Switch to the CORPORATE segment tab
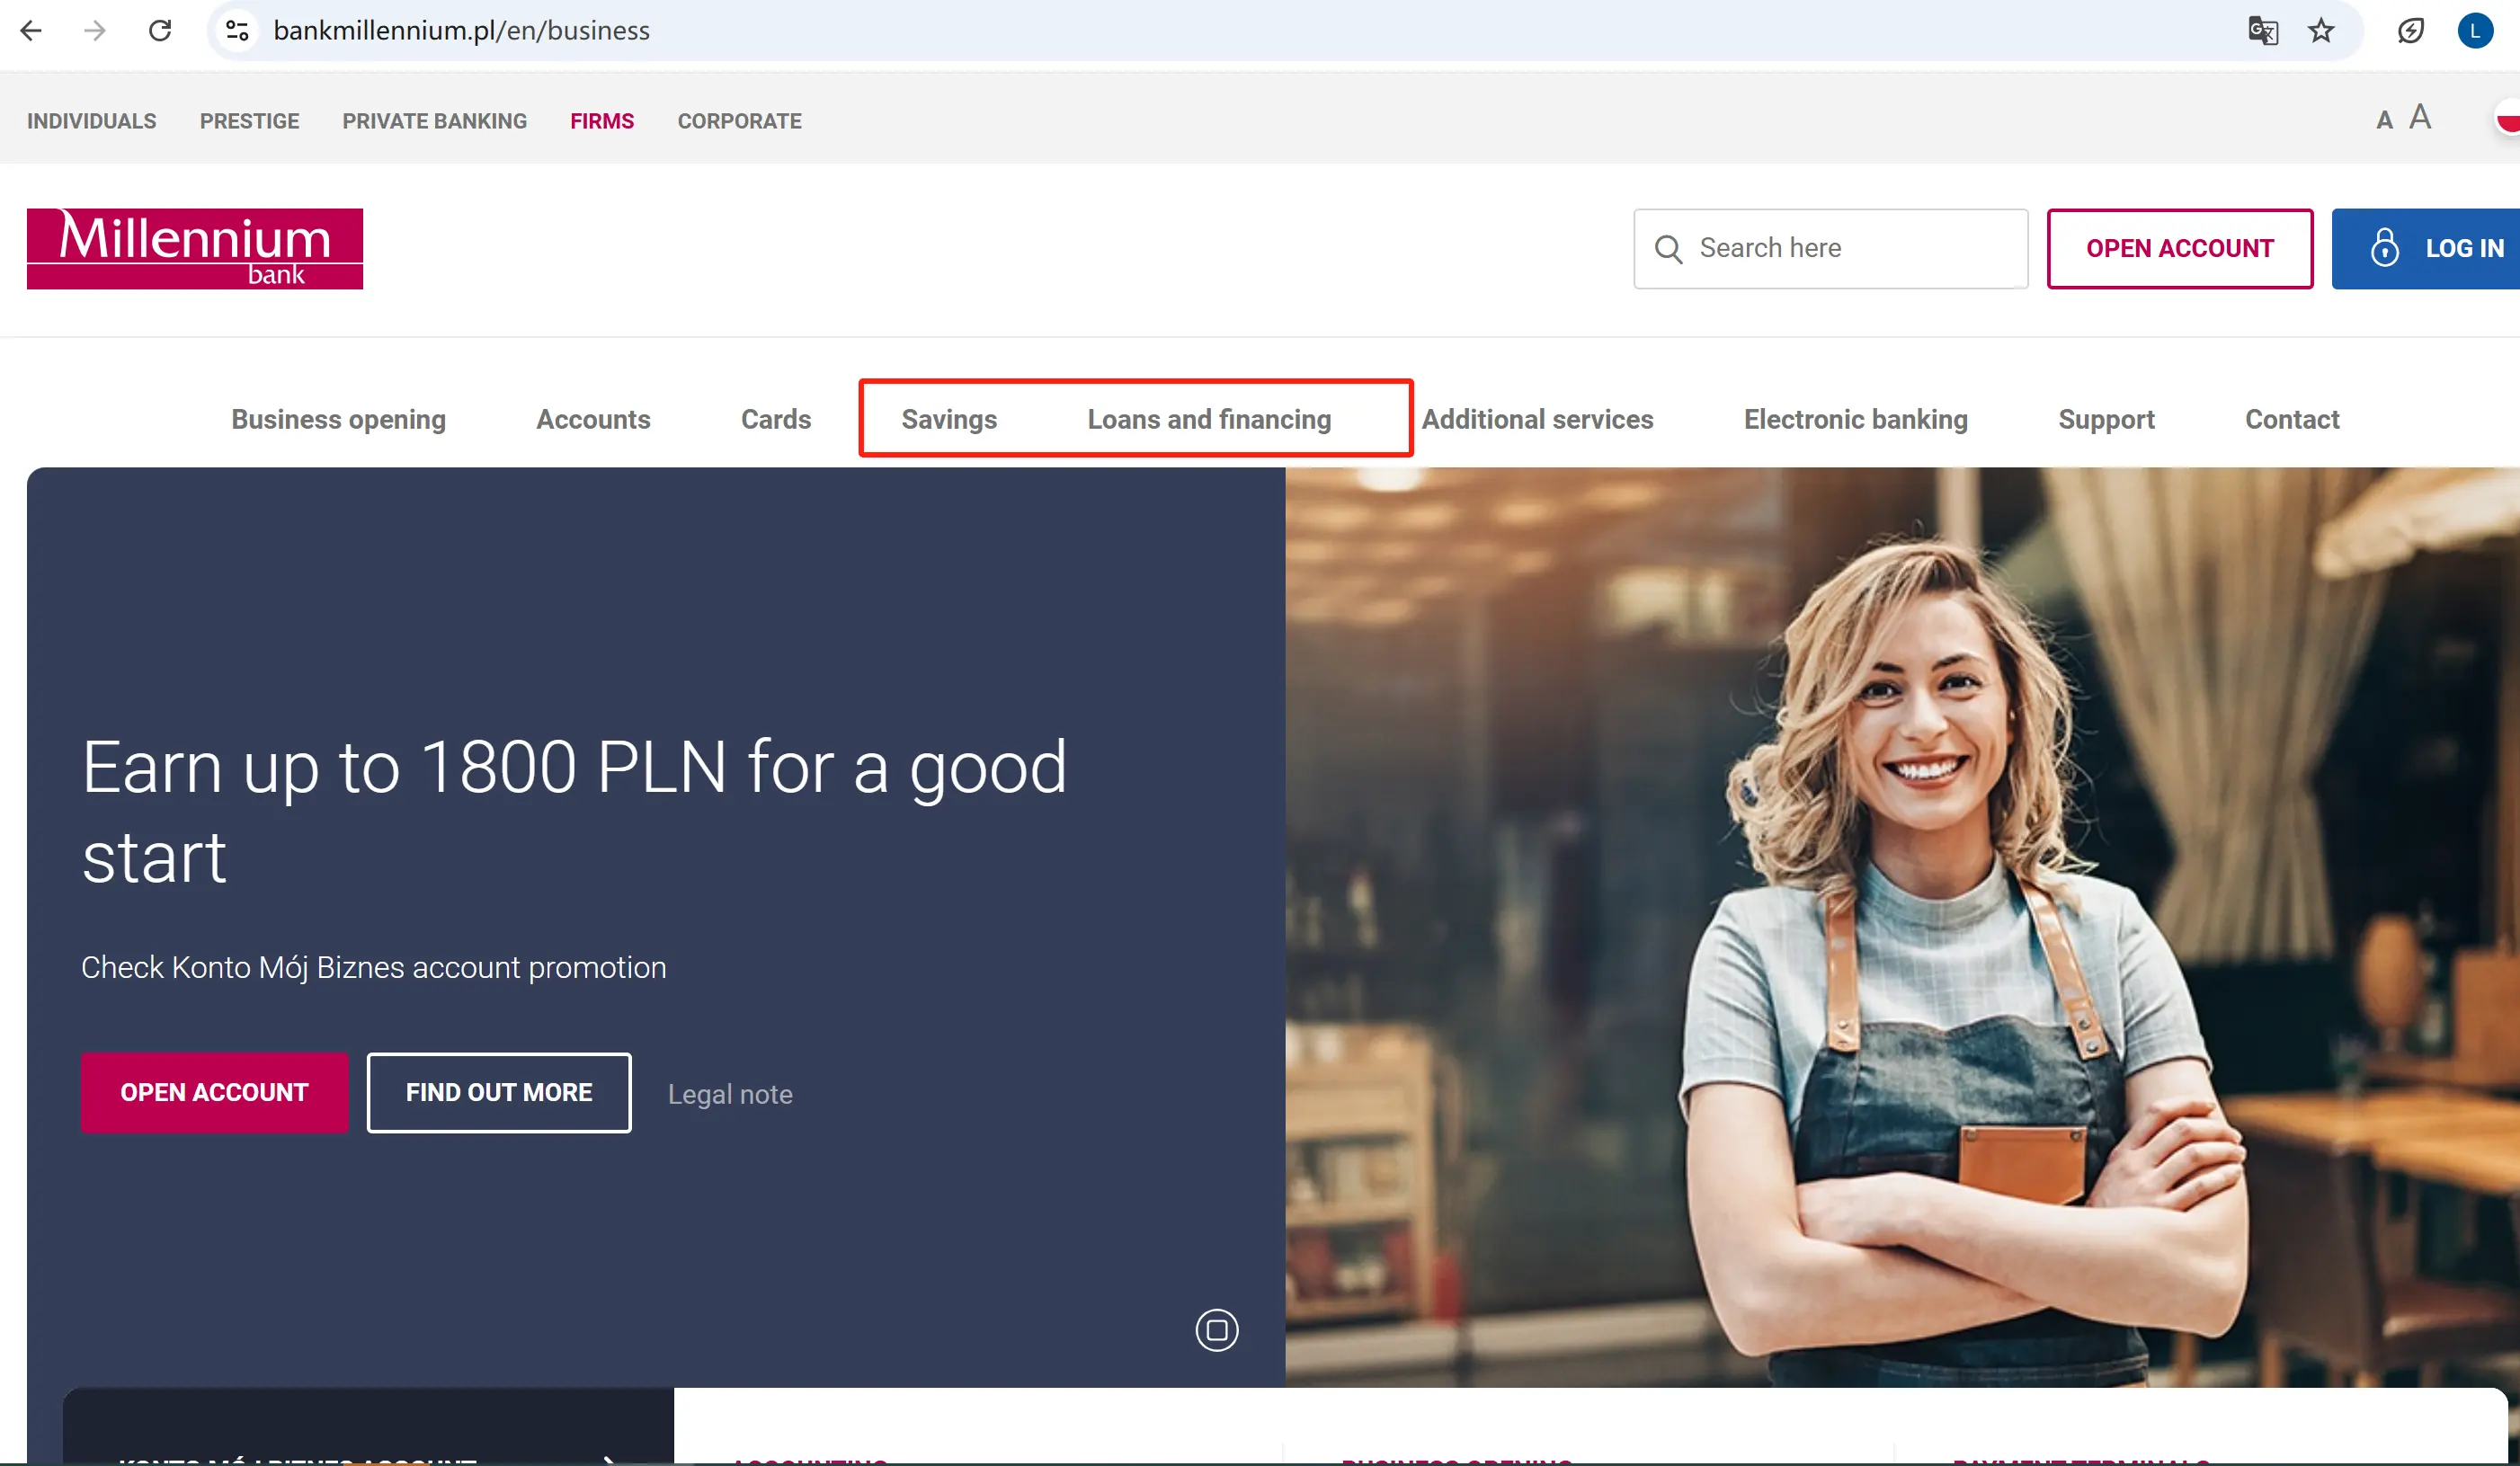The width and height of the screenshot is (2520, 1466). tap(739, 121)
